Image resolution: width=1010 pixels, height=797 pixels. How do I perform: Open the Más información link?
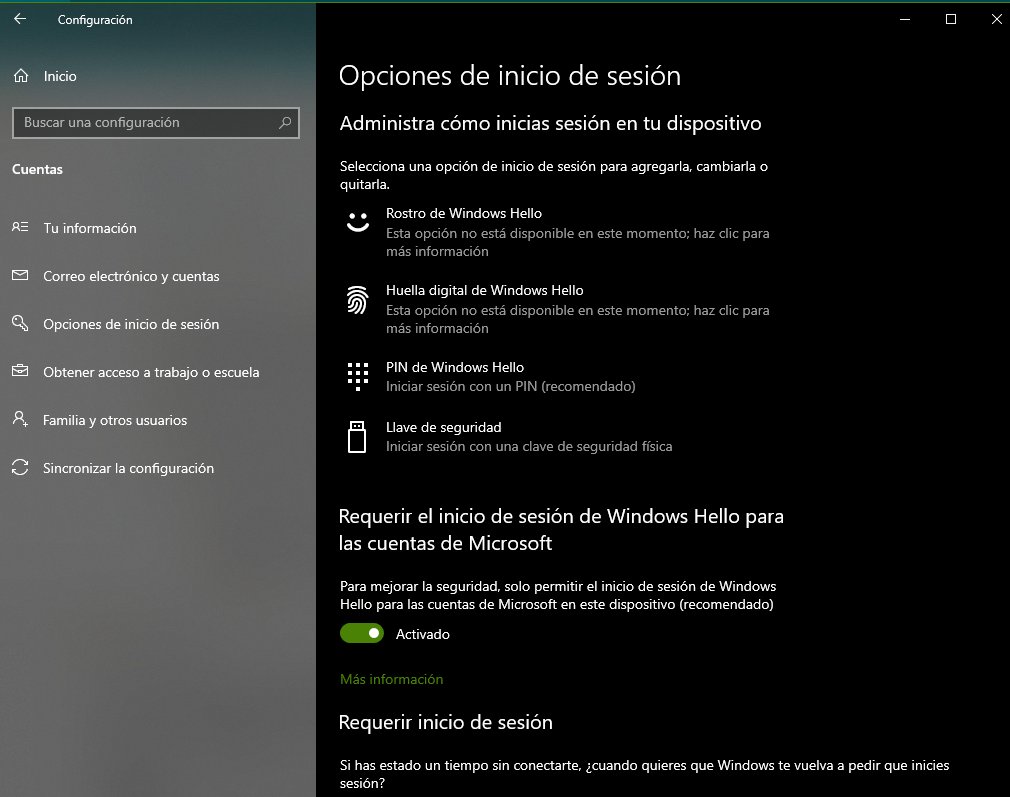point(392,679)
